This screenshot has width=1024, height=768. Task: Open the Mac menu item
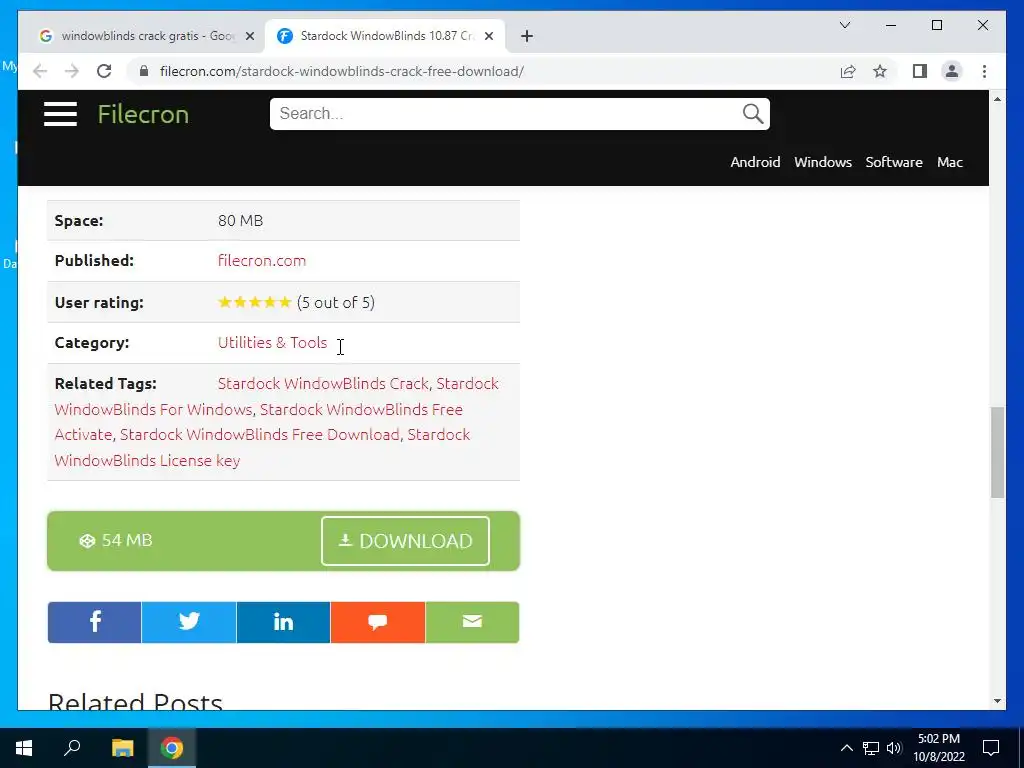(950, 162)
